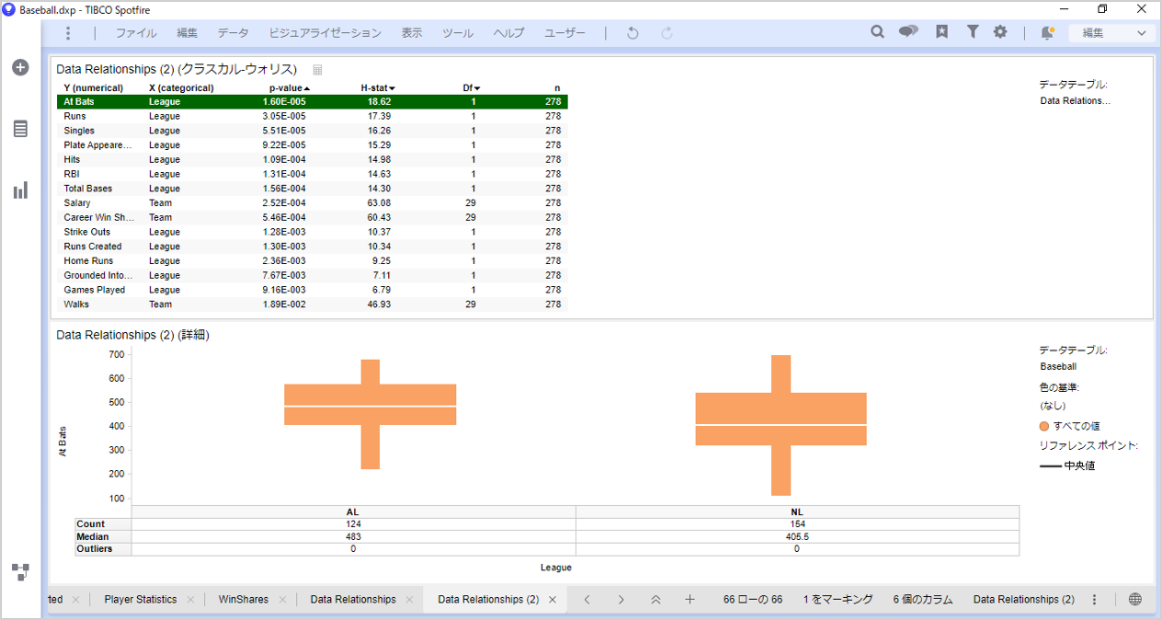Open the settings gear icon
The width and height of the screenshot is (1162, 620).
[1000, 32]
